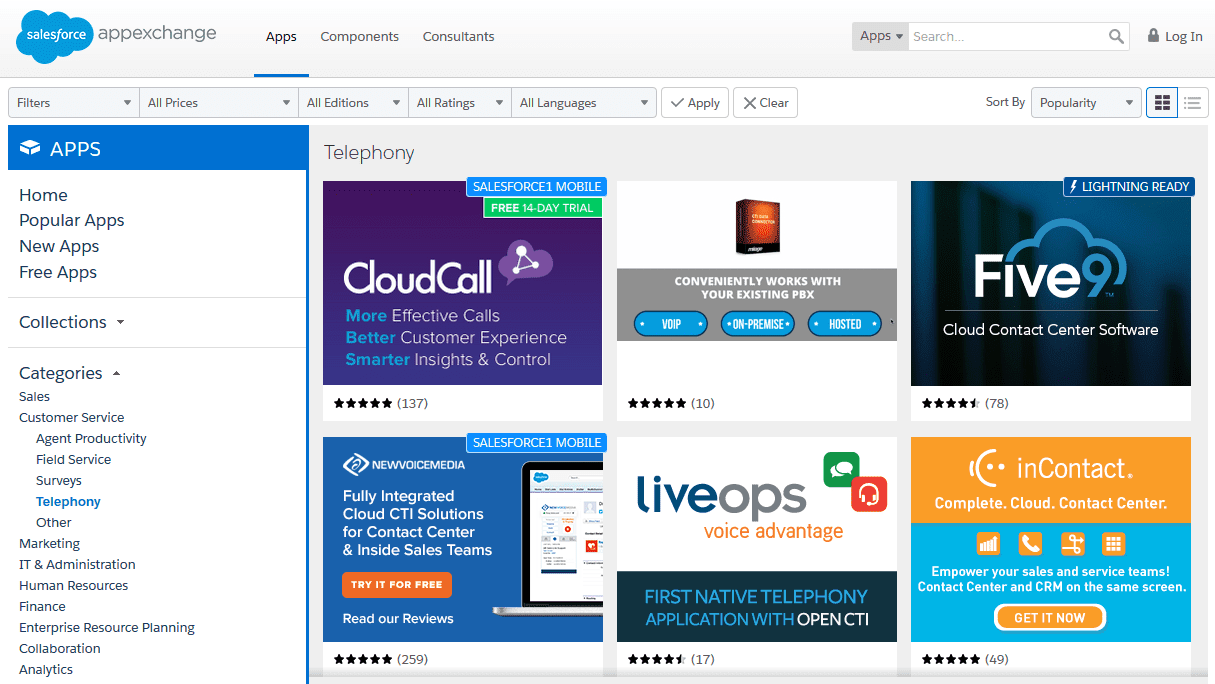Click inContact's Get It Now button
The width and height of the screenshot is (1215, 684).
click(x=1049, y=617)
